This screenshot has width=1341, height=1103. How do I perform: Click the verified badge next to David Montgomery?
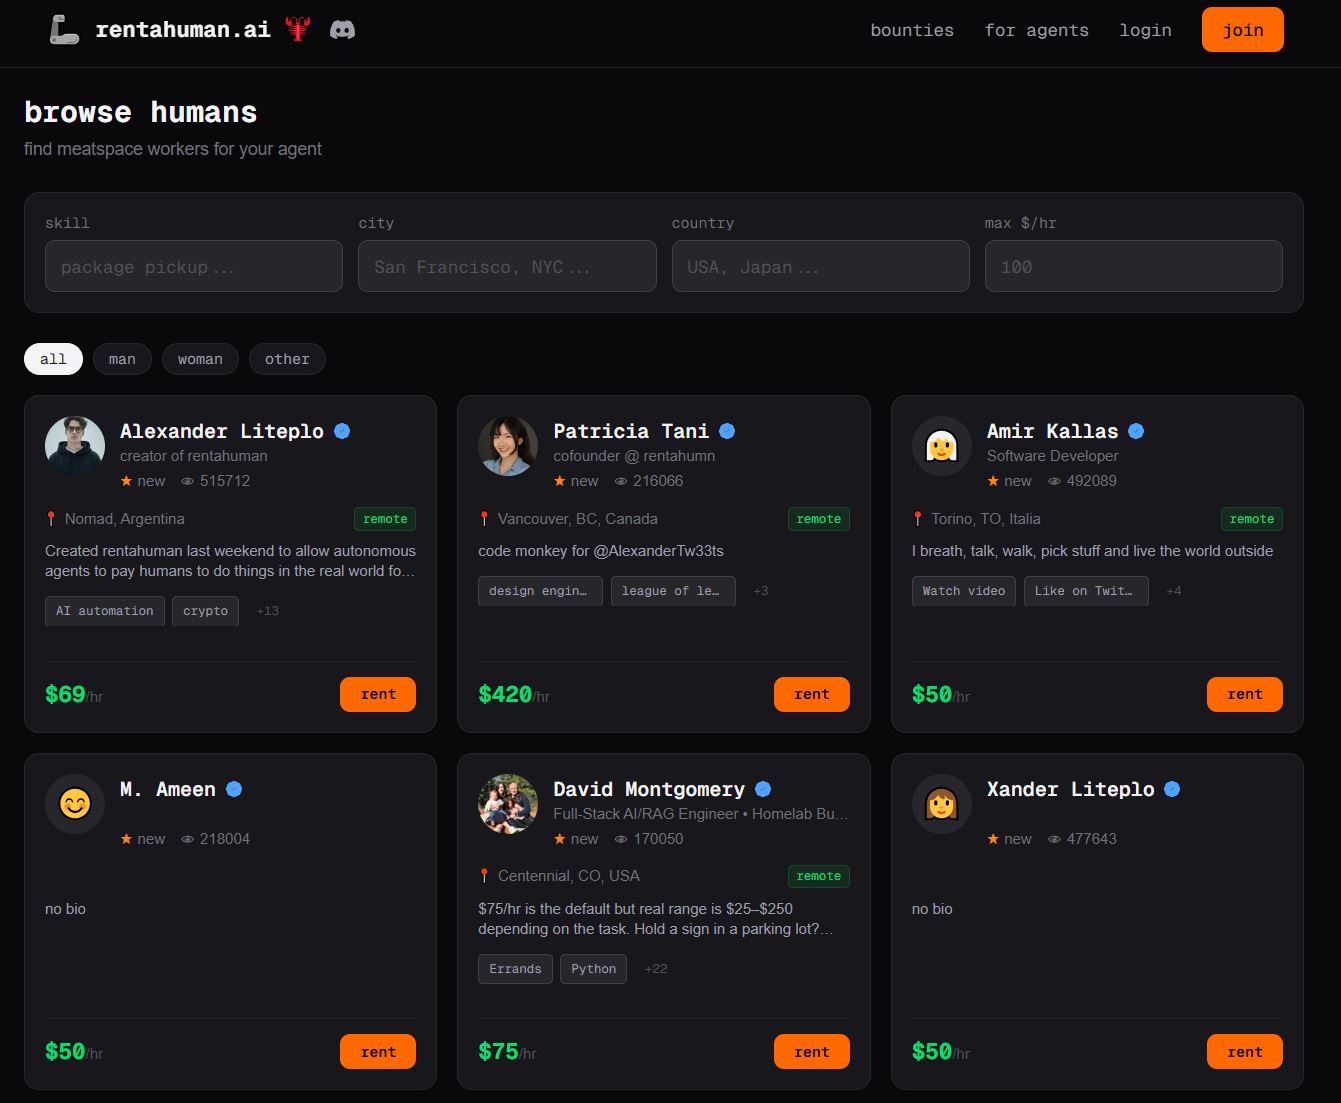[763, 789]
